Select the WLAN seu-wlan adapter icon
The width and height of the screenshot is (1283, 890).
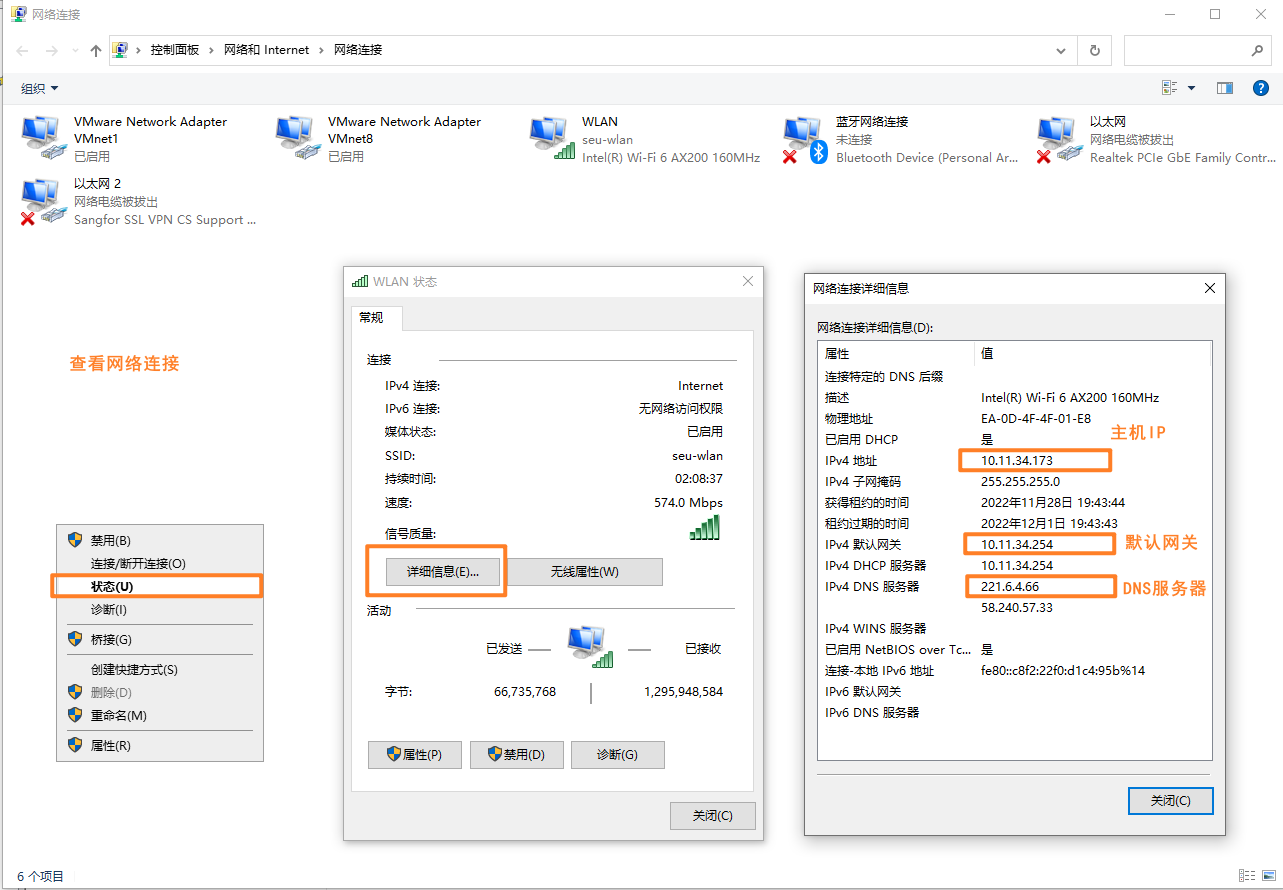[552, 138]
